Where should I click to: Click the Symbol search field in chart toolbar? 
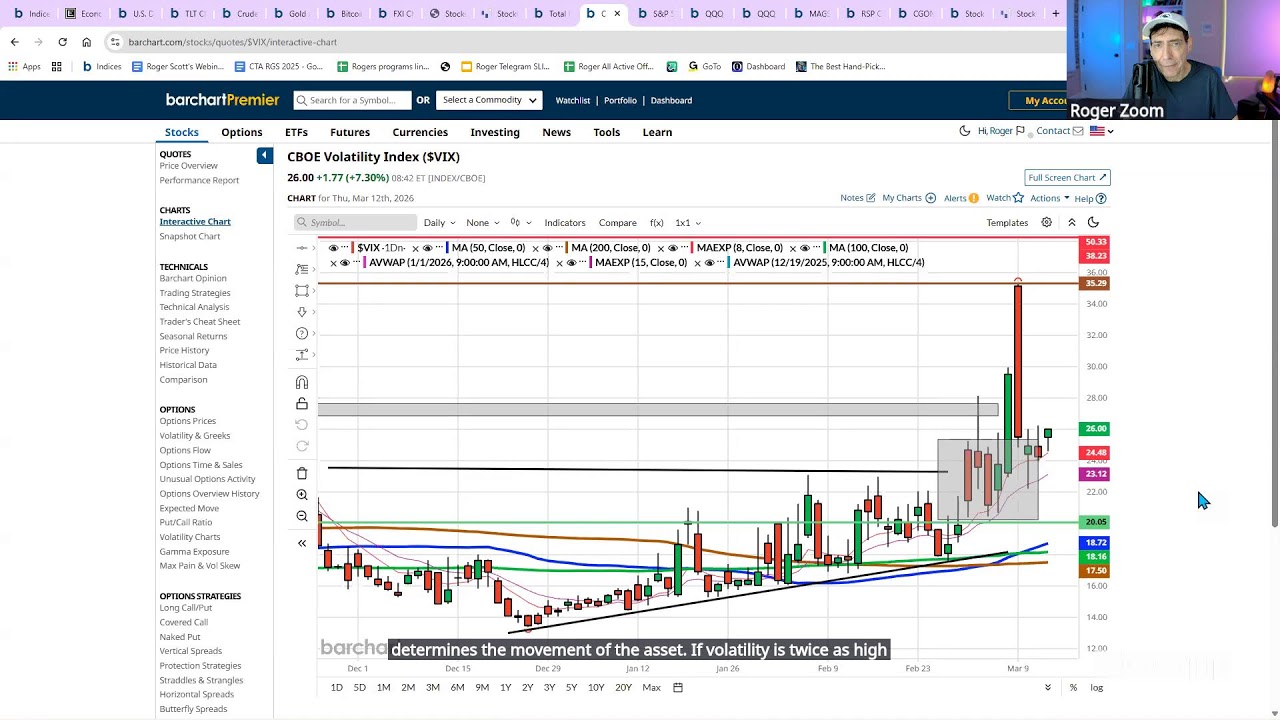[x=355, y=223]
